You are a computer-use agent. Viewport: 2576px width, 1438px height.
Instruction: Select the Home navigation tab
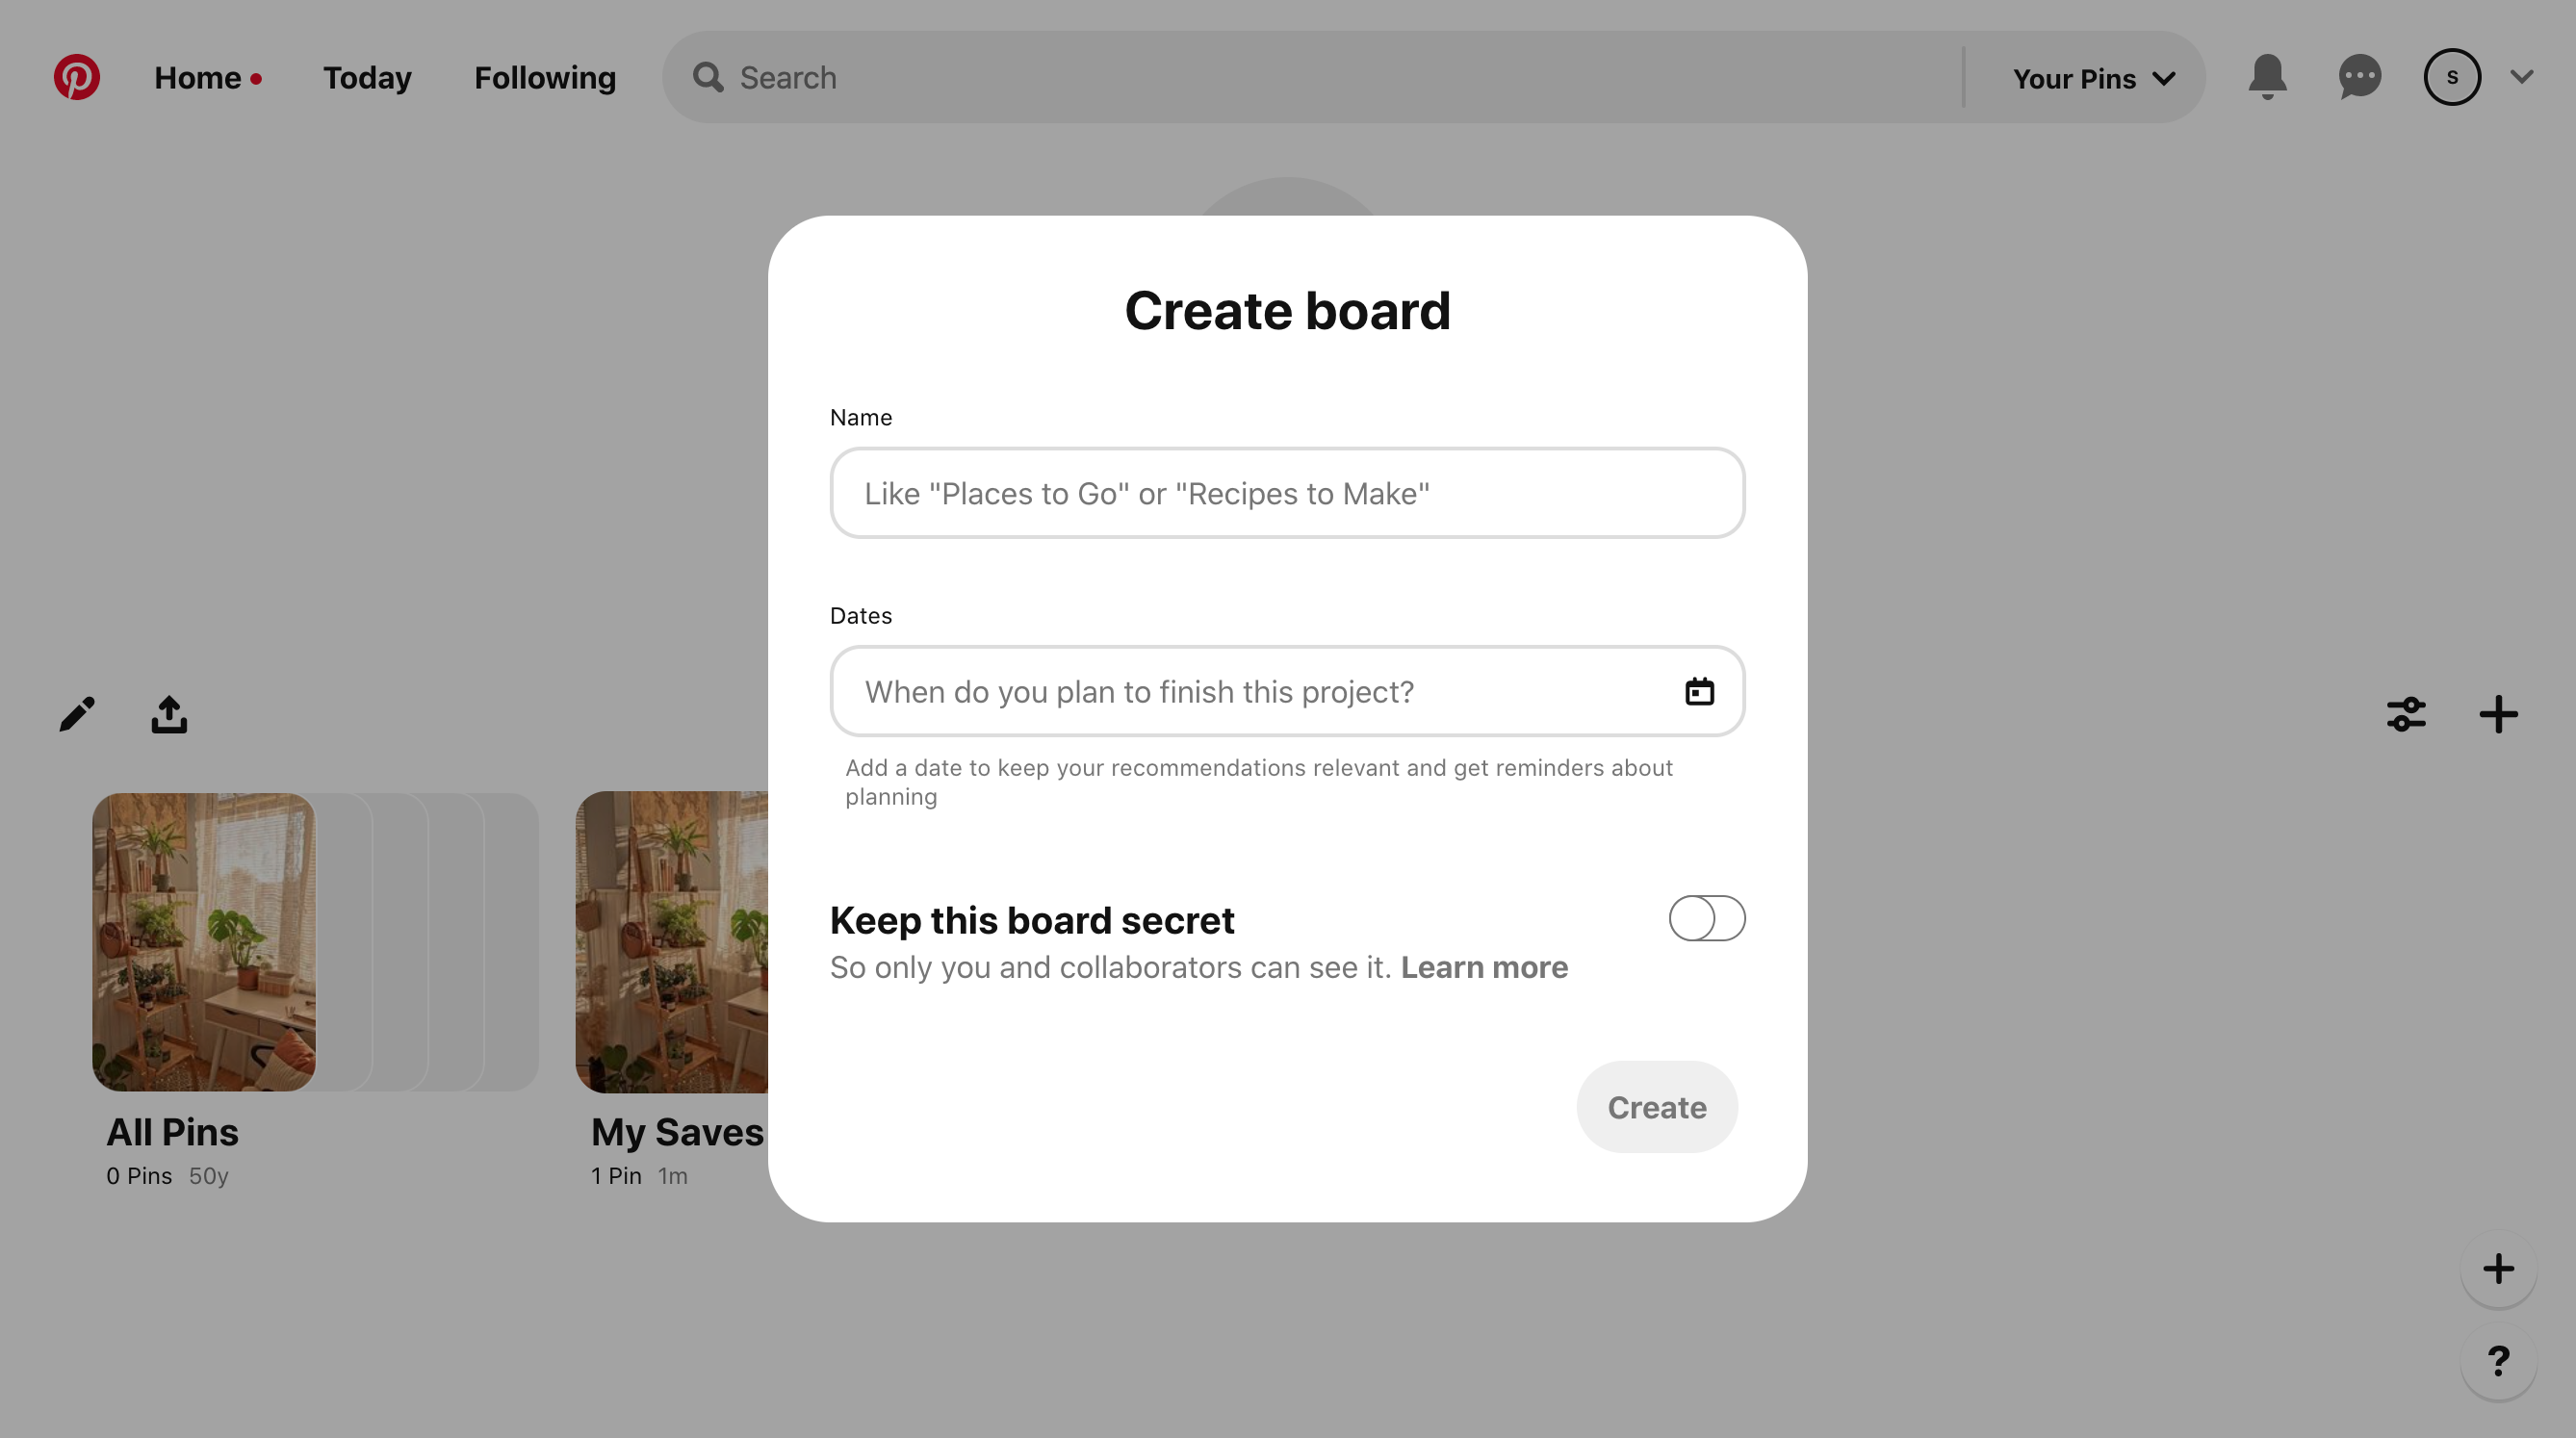194,76
